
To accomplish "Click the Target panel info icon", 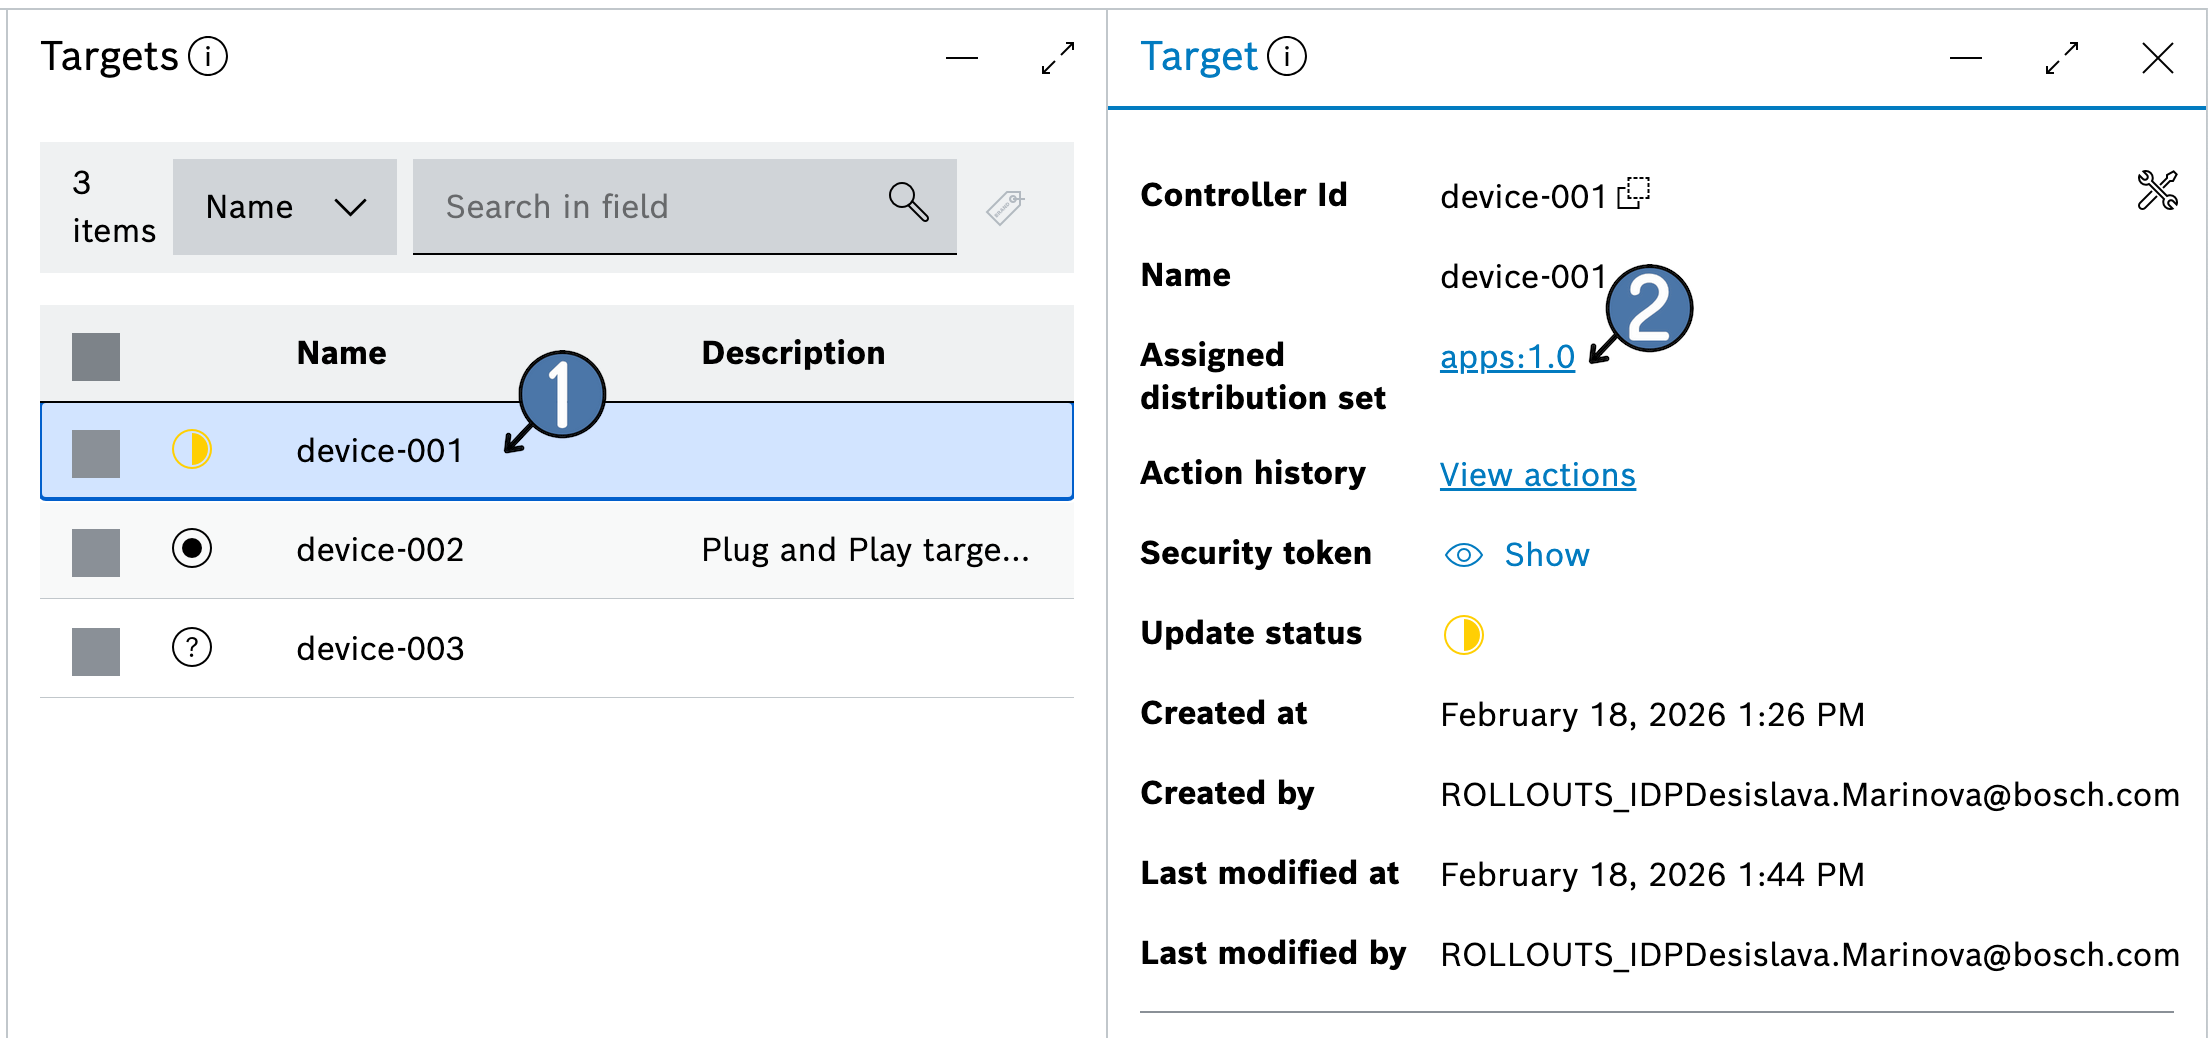I will coord(1286,57).
